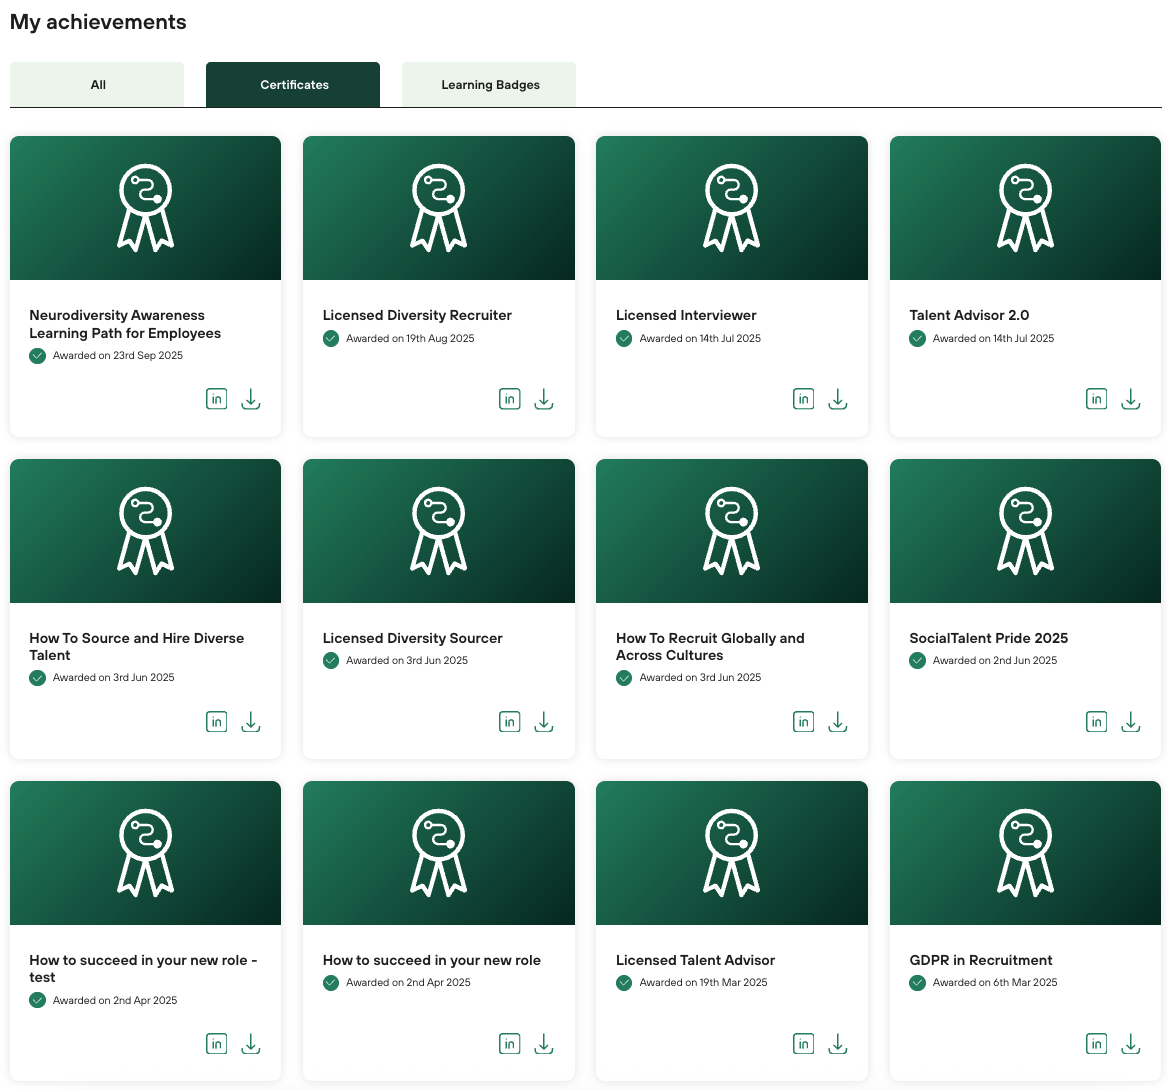Download the Talent Advisor 2.0 certificate

coord(1130,399)
